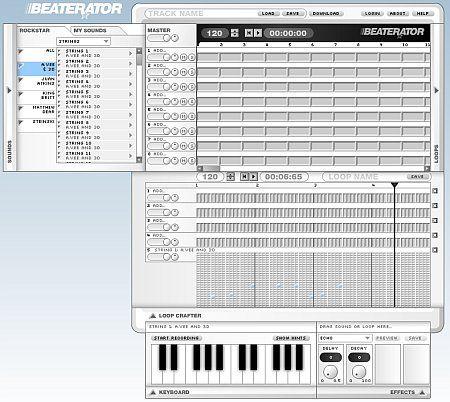Click the Delay knob in the effects panel
Viewport: 450px width, 402px height.
330,372
